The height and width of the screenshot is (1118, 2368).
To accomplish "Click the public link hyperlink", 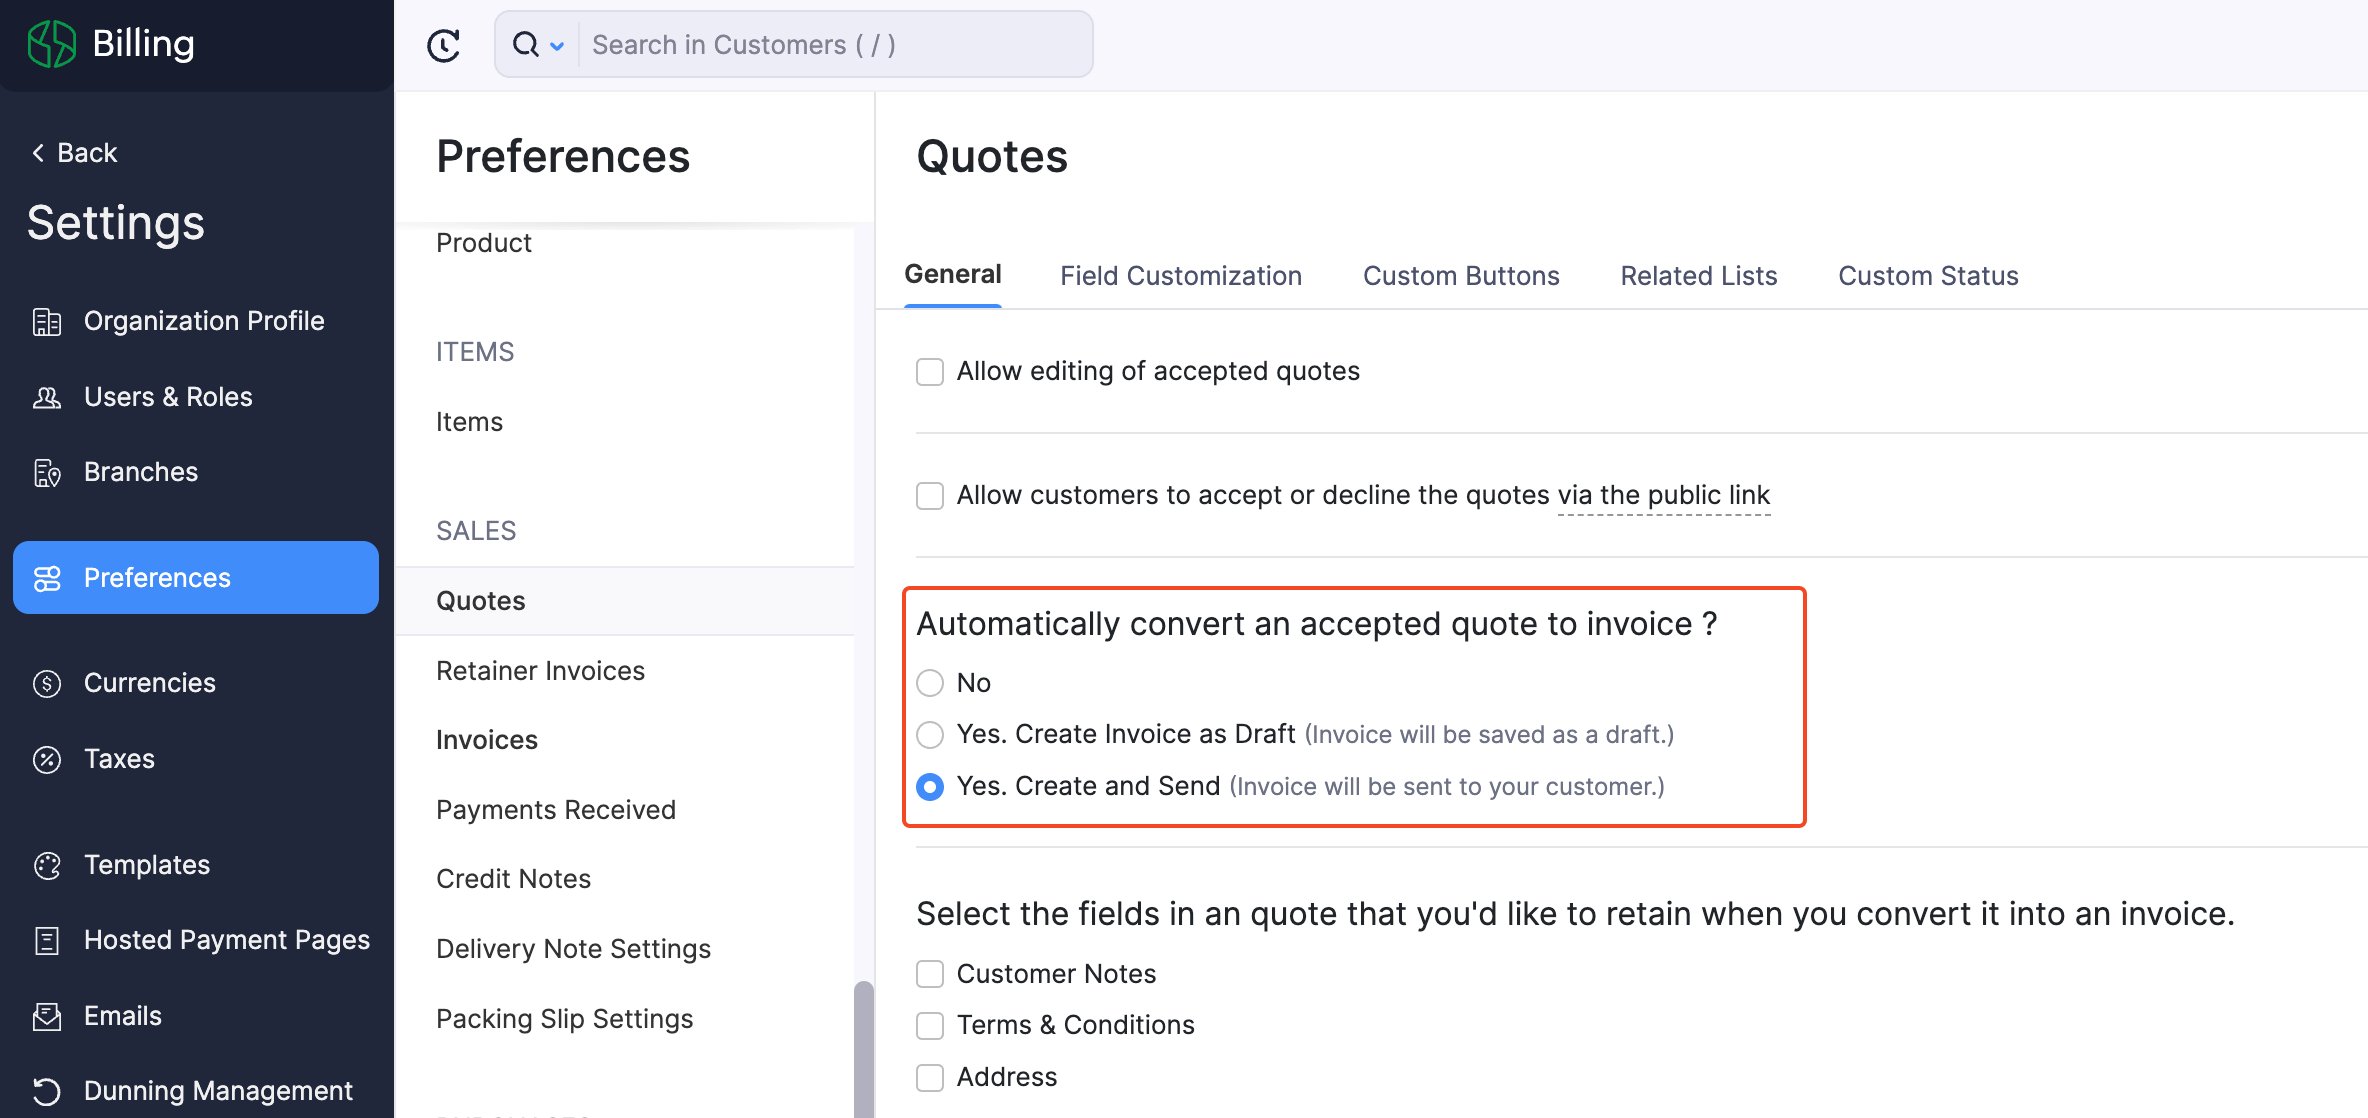I will 1663,494.
